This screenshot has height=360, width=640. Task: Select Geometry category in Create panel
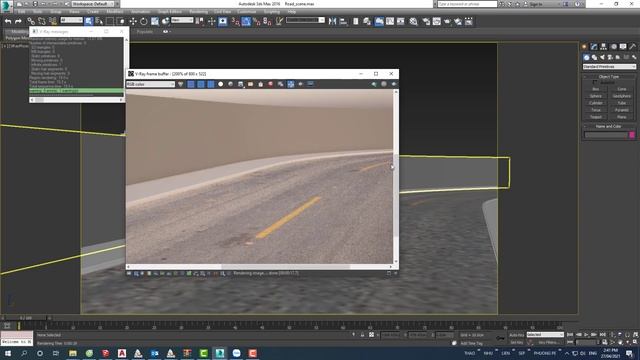[x=586, y=57]
